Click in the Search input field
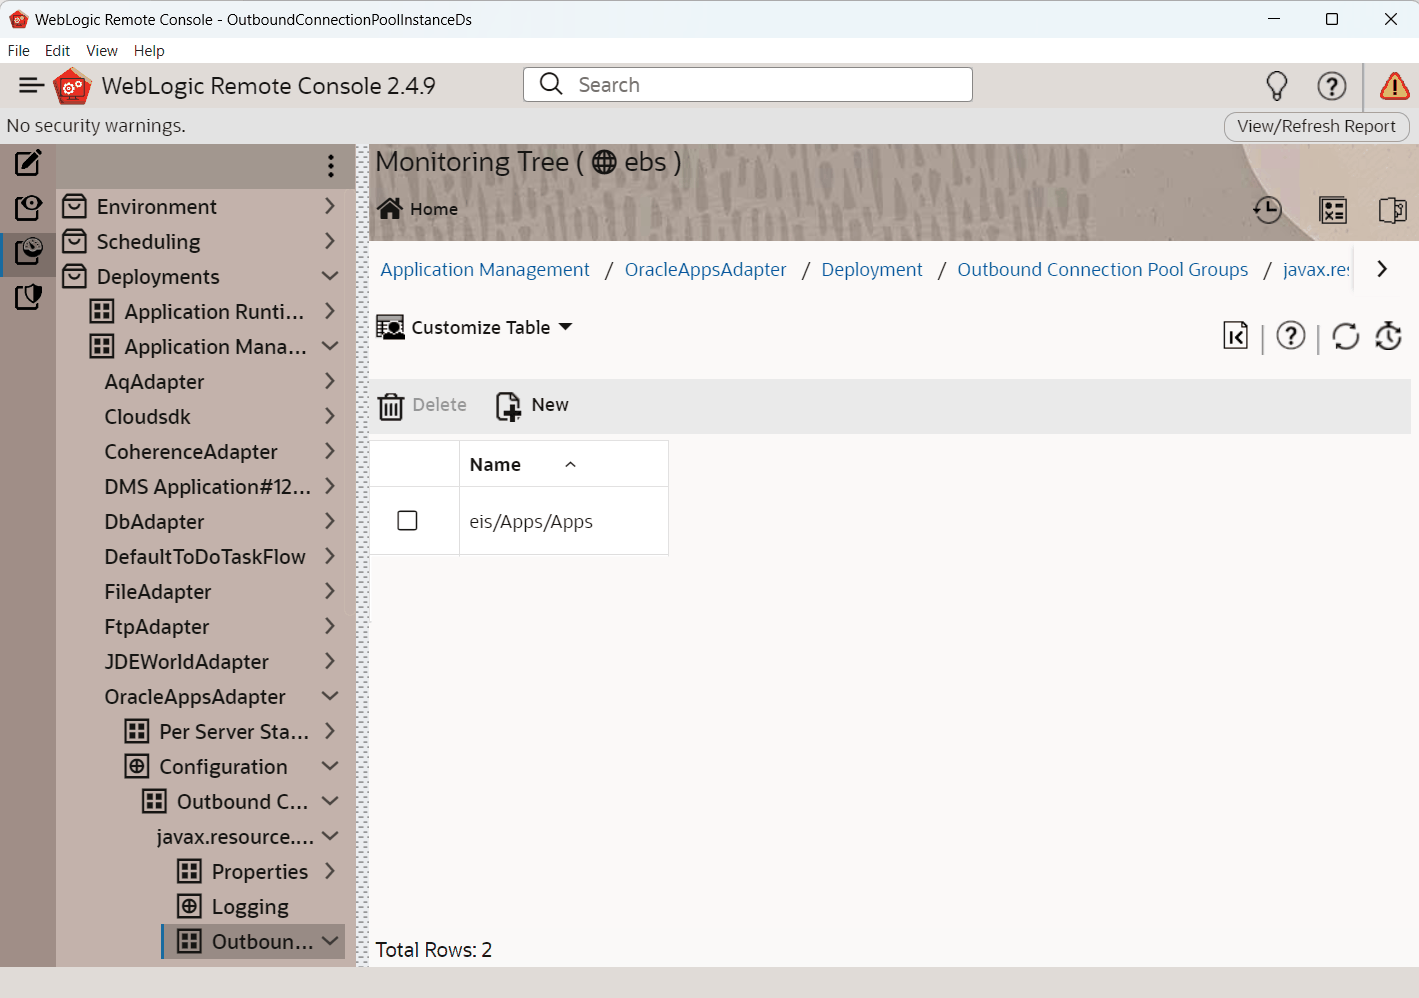This screenshot has width=1419, height=998. tap(748, 85)
